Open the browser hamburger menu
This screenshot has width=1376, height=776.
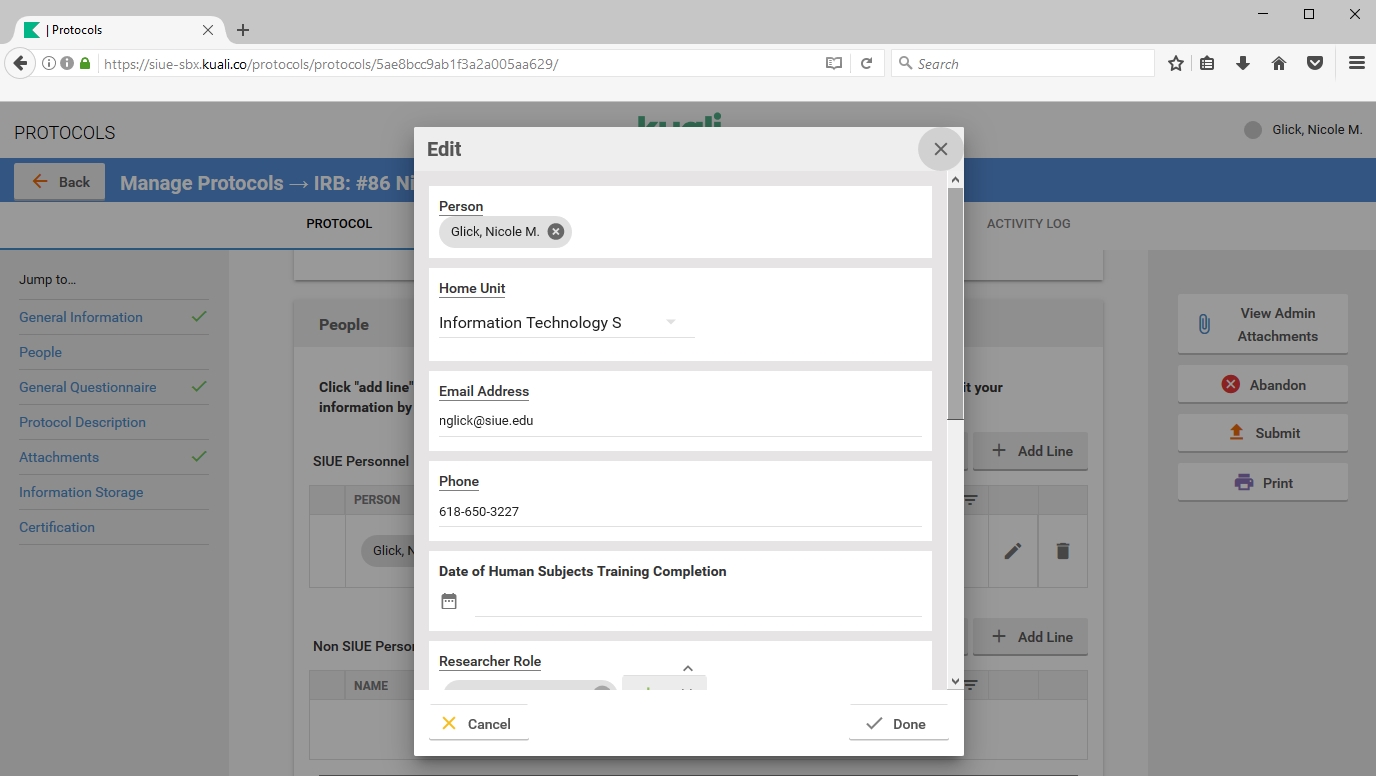coord(1356,63)
